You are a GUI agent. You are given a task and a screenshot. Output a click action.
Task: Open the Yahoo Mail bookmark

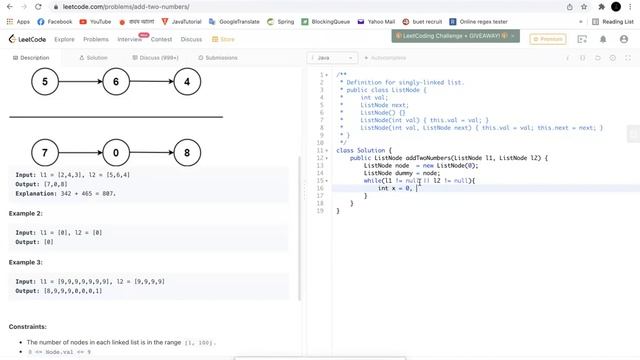[376, 22]
